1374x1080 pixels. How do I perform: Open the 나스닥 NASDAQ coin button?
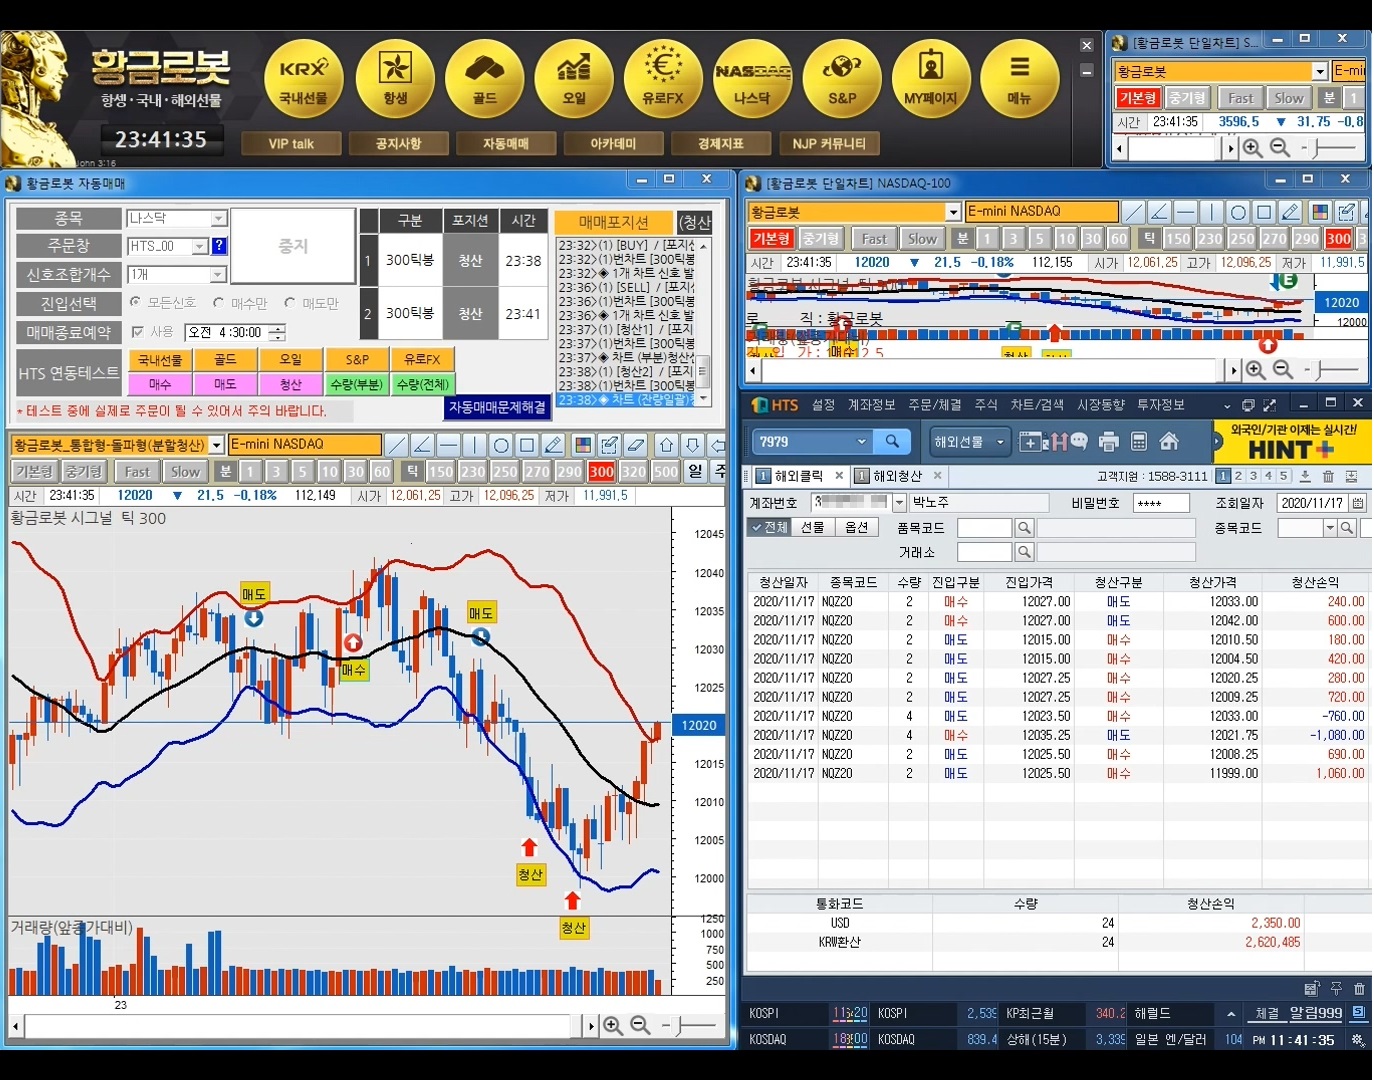(x=752, y=78)
